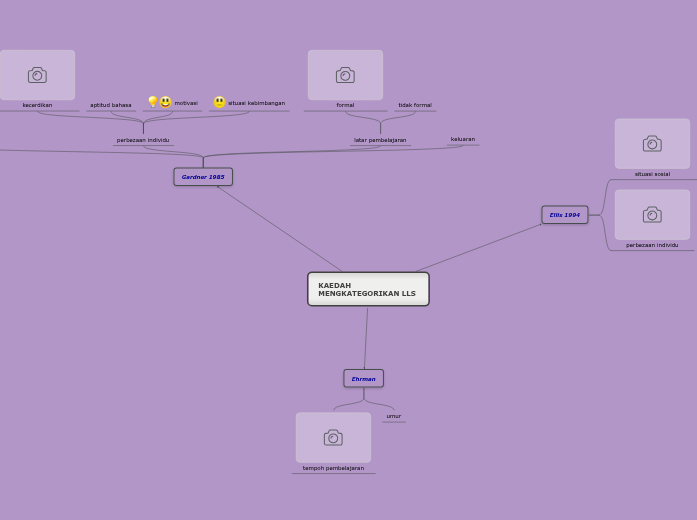Select the Ellis 1994 node
The image size is (697, 520).
tap(565, 215)
